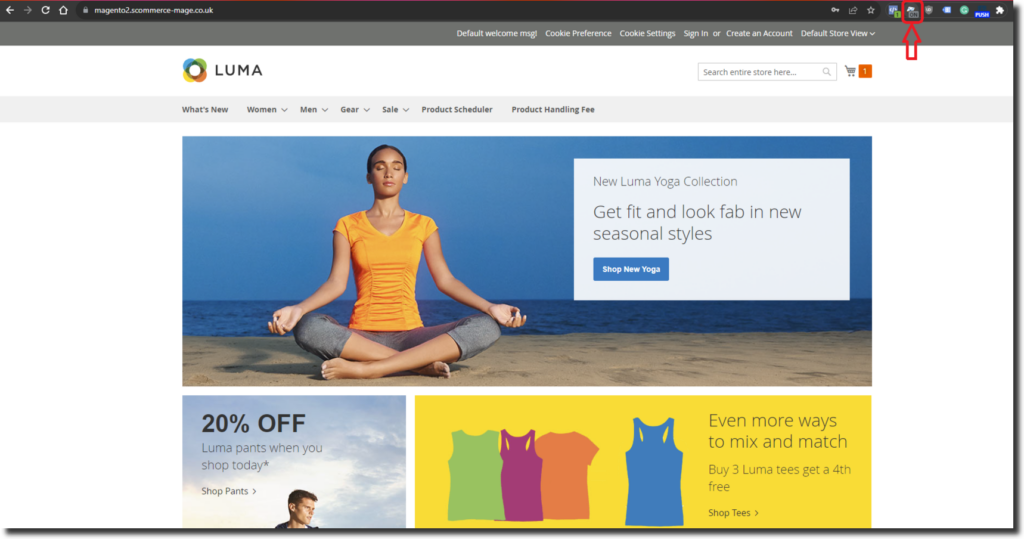
Task: Click the share page icon in address bar
Action: coord(853,10)
